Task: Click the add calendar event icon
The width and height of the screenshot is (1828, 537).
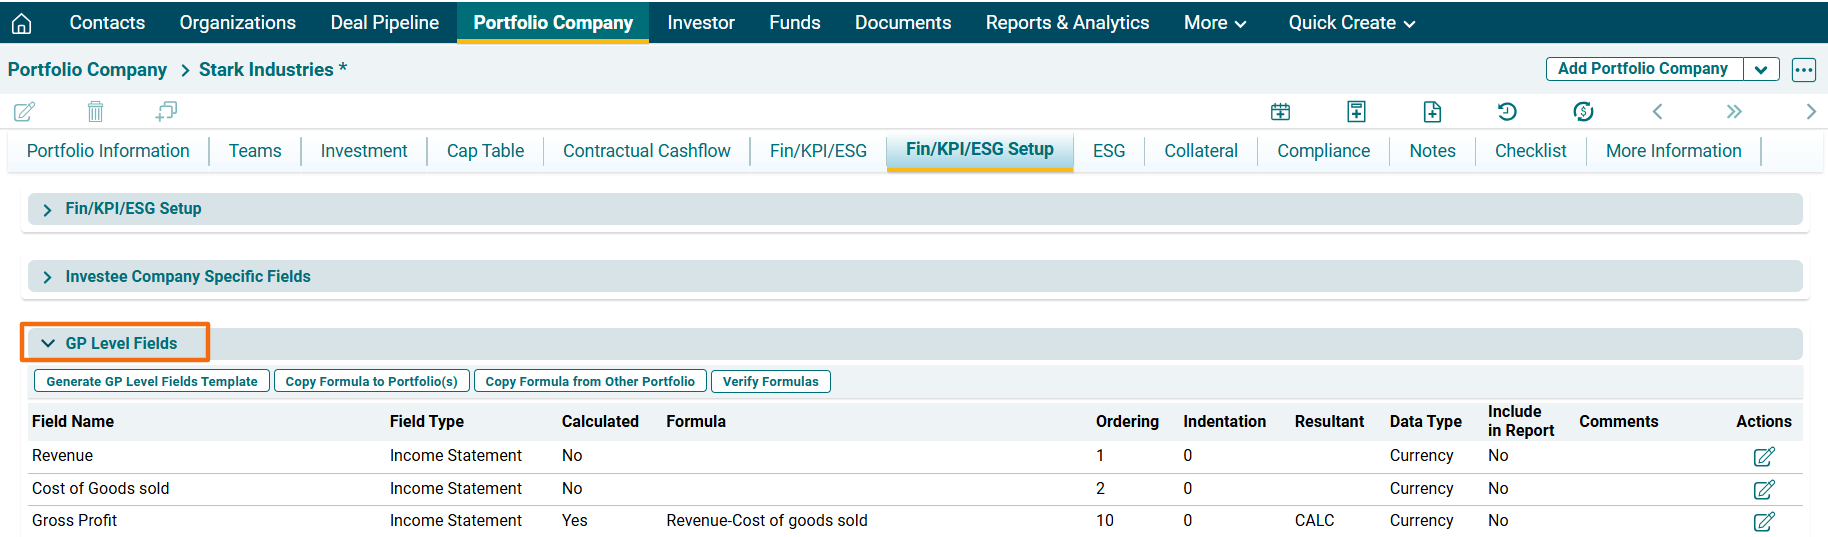Action: pos(1280,111)
